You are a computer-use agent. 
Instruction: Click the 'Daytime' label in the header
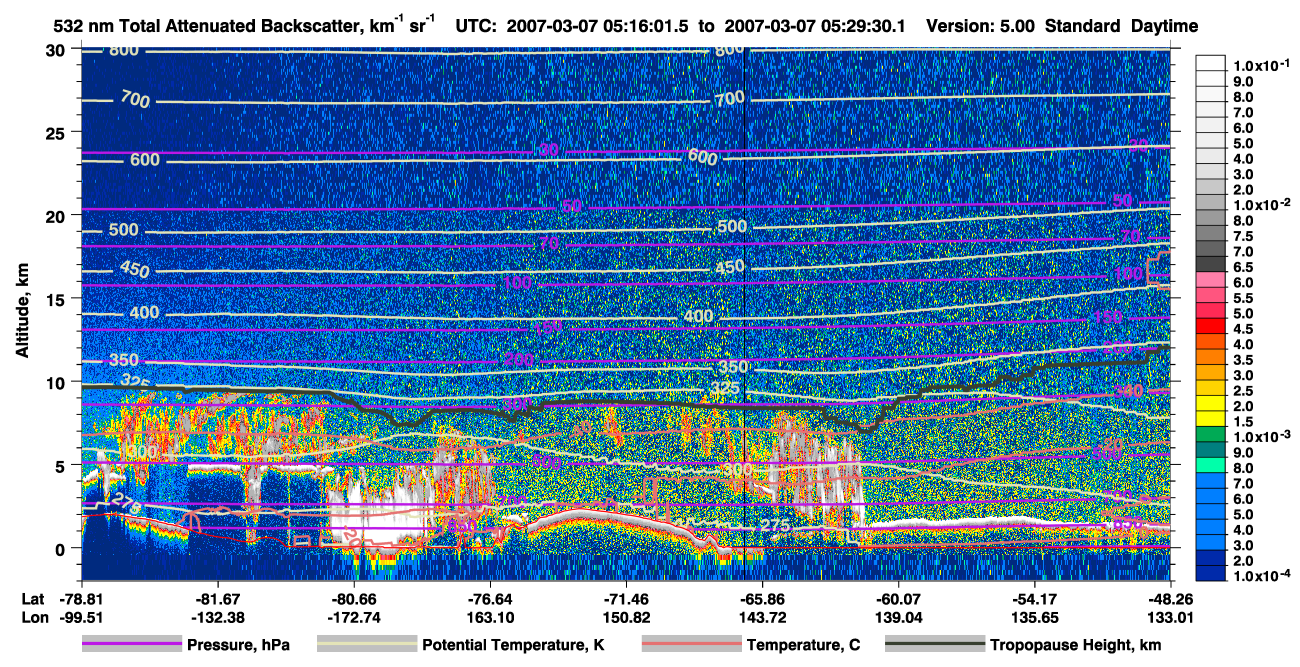coord(1165,26)
